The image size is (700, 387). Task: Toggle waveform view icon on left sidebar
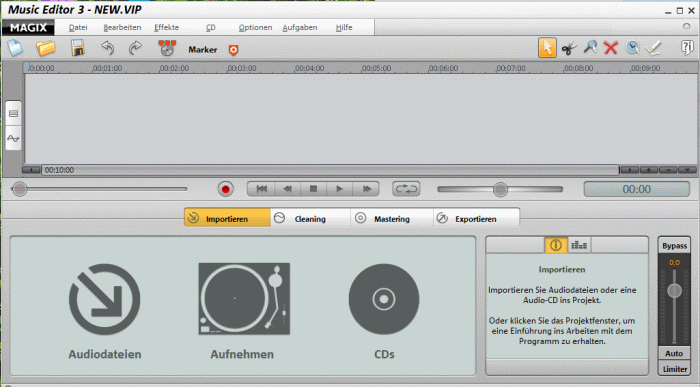(x=13, y=138)
